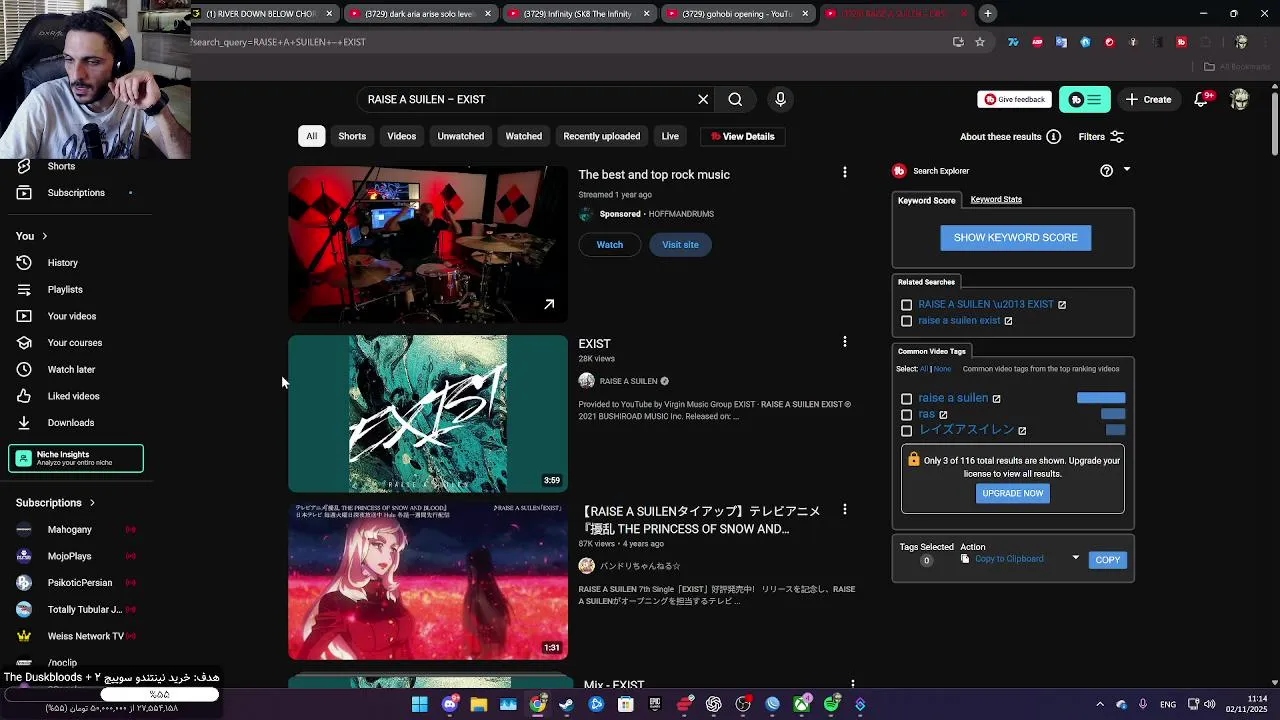This screenshot has height=720, width=1280.
Task: Click the Create button
Action: click(1148, 99)
